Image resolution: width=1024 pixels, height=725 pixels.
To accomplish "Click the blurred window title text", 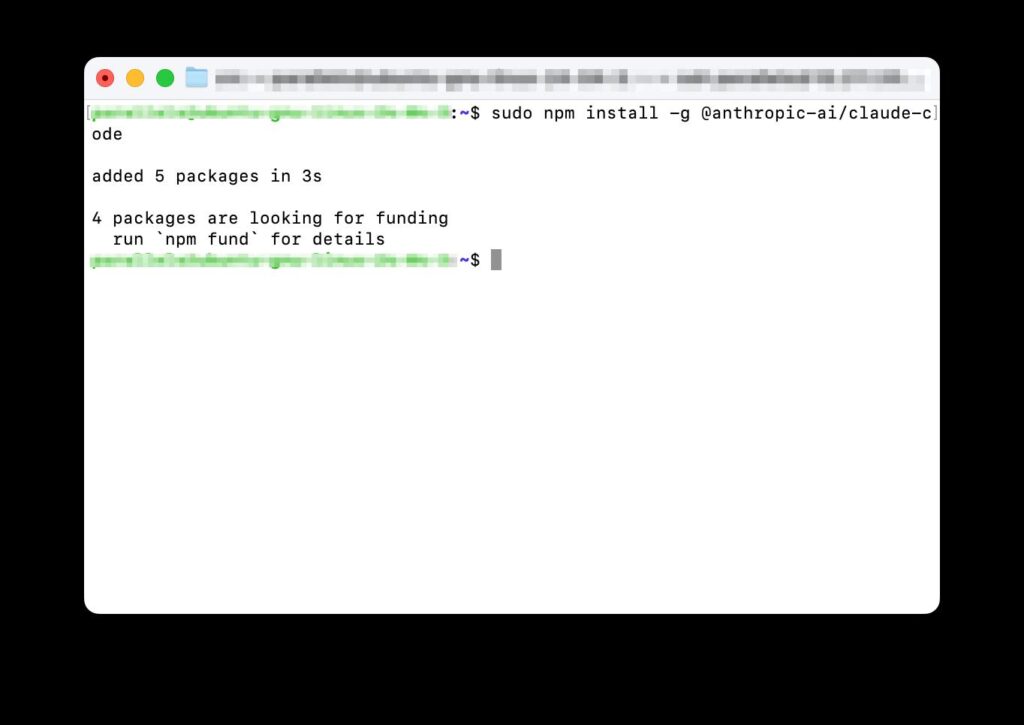I will tap(569, 79).
